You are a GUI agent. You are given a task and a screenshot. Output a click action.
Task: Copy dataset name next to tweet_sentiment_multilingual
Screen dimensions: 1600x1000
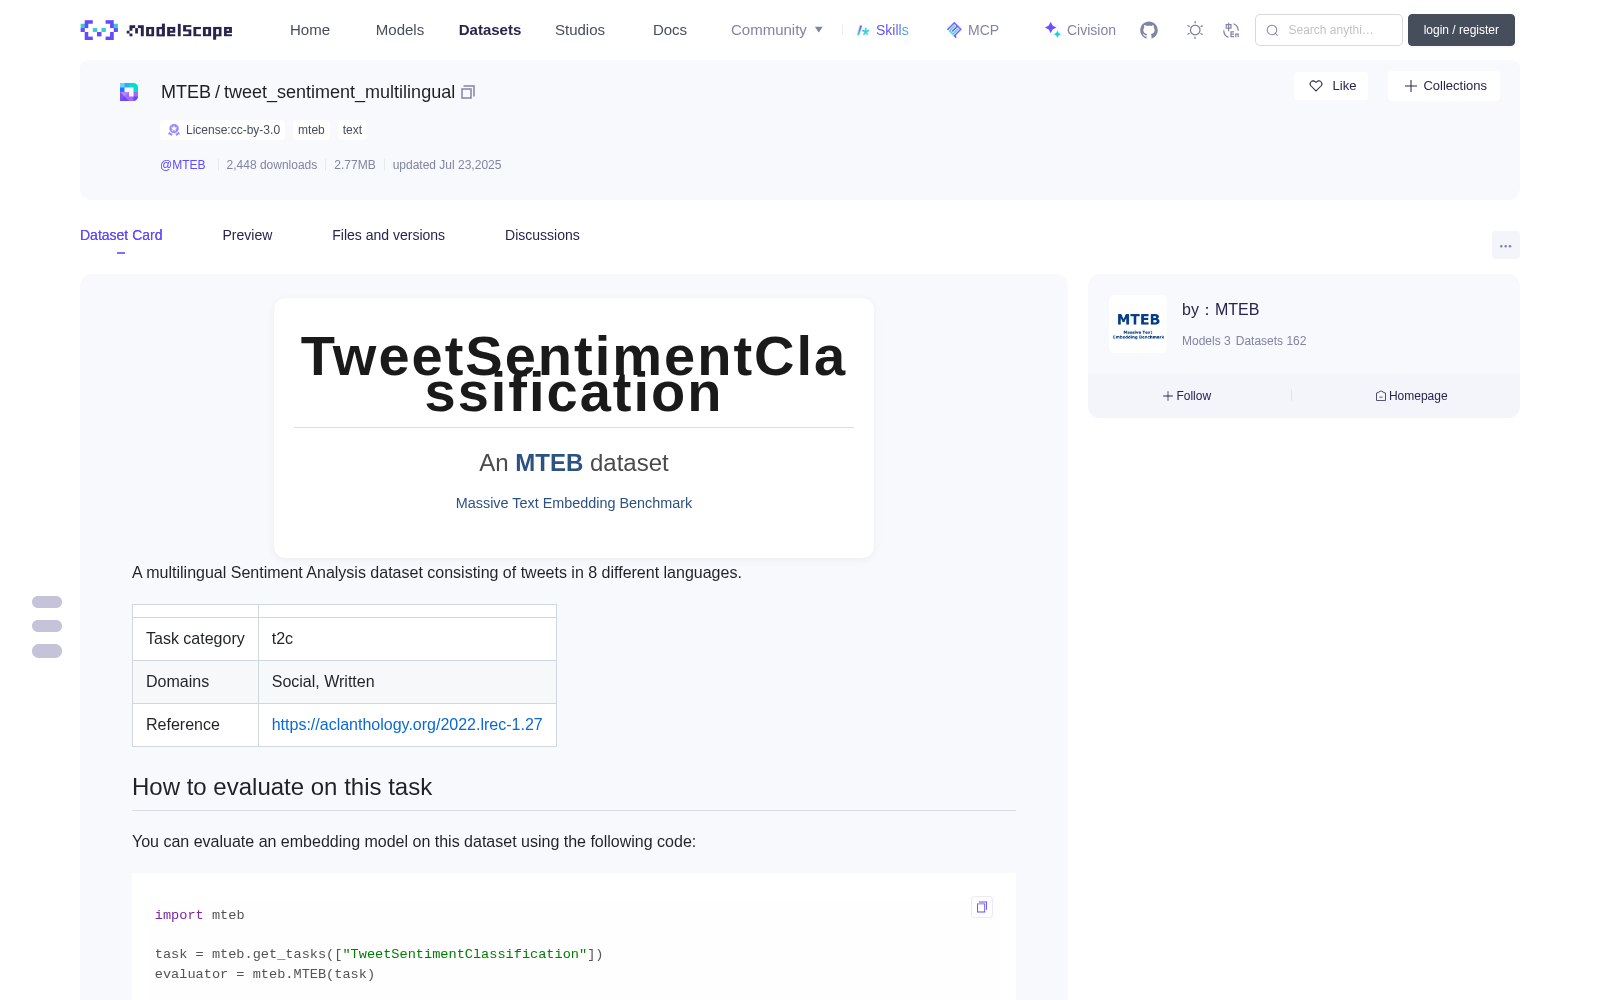click(468, 92)
